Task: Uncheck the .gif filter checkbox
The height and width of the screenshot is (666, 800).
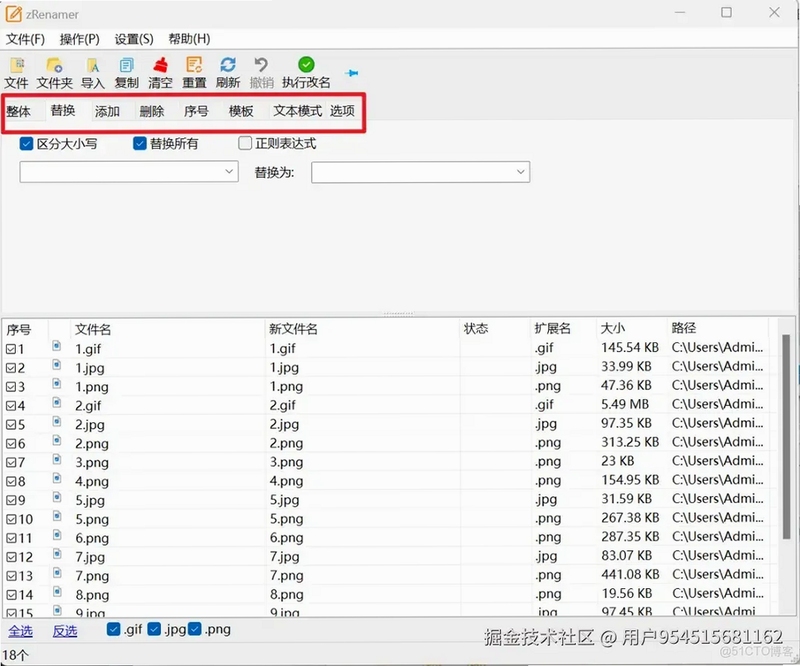Action: tap(114, 629)
